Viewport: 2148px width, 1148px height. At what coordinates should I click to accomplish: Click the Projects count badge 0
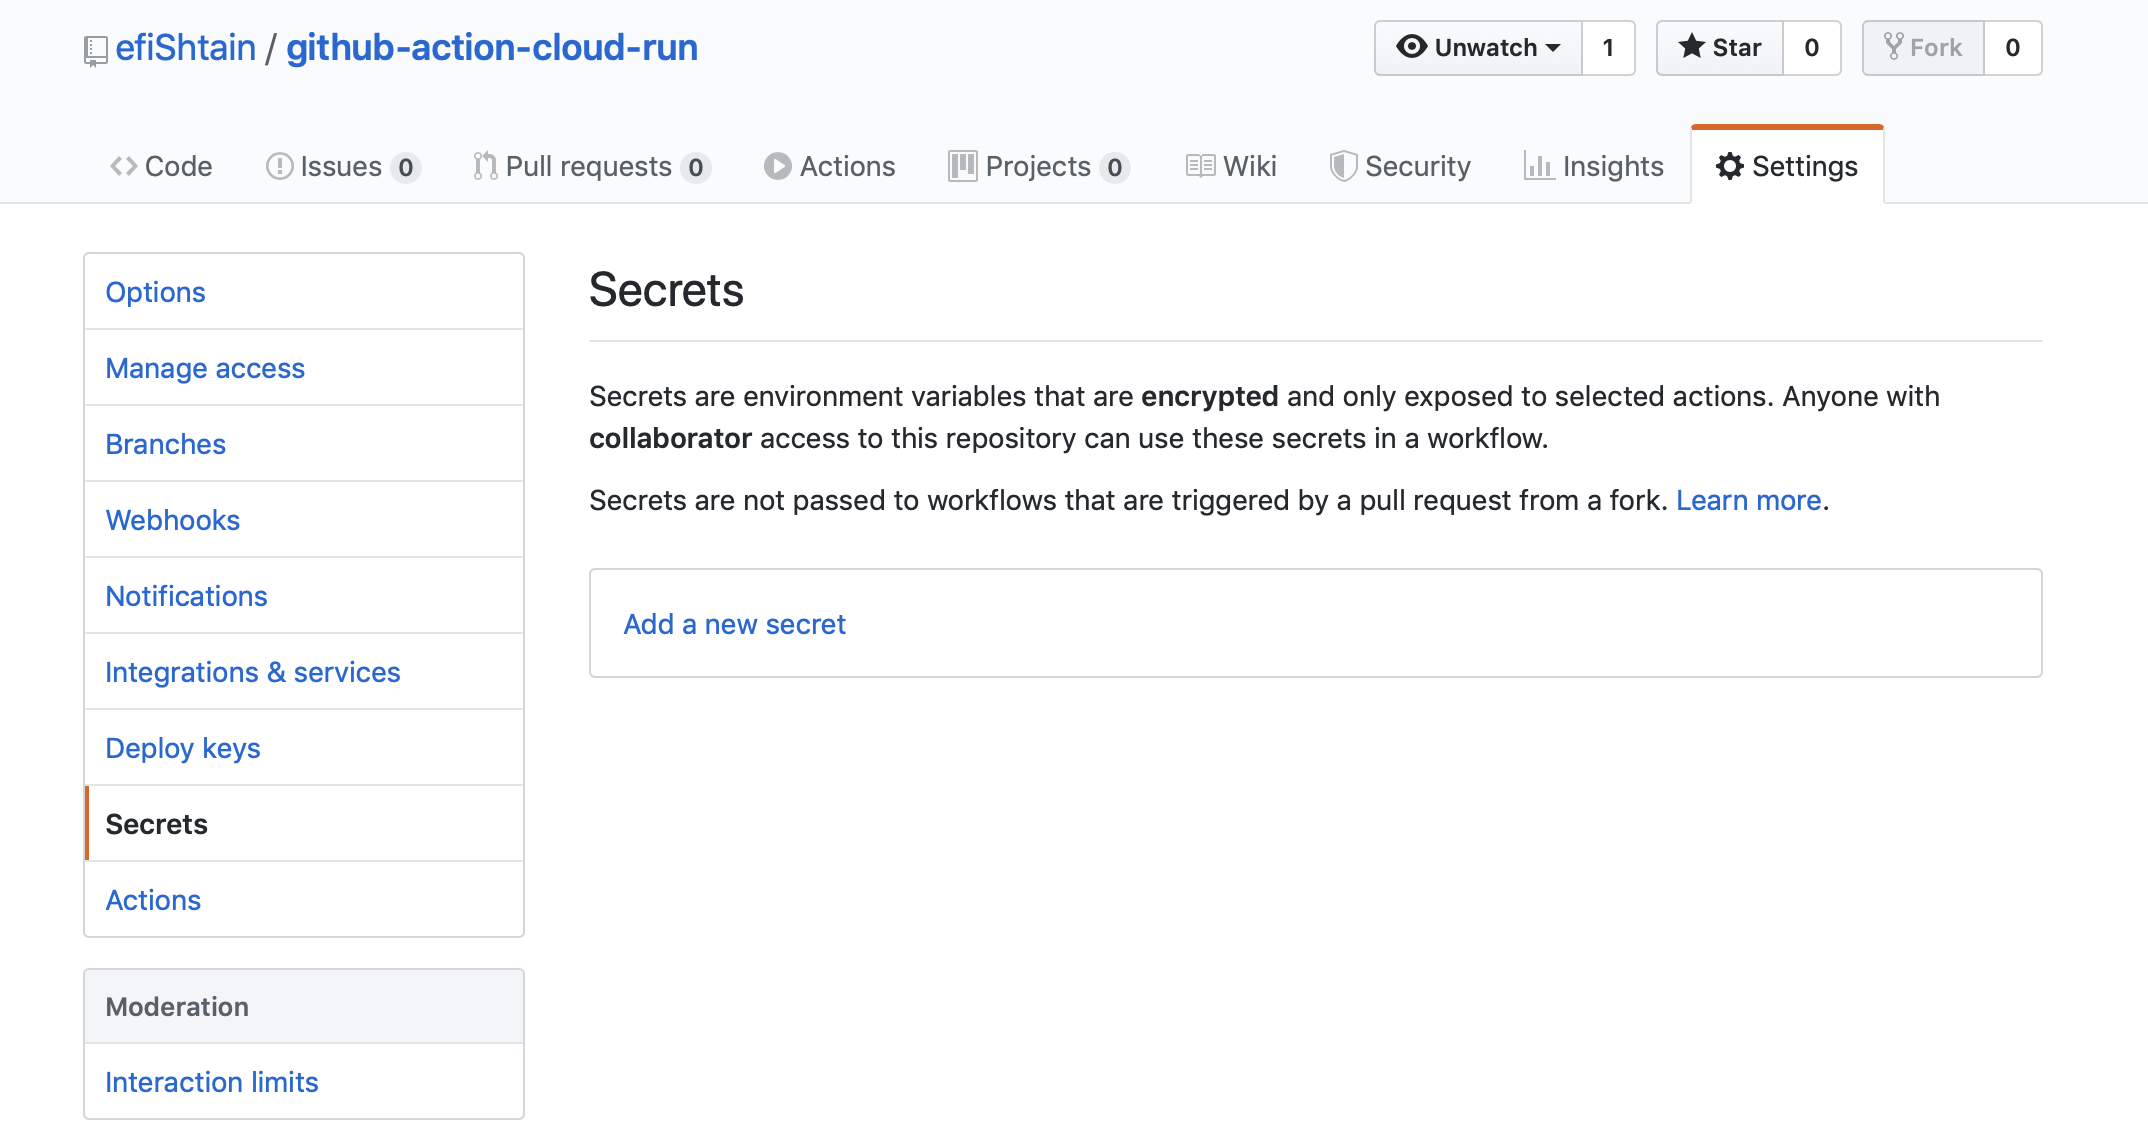tap(1115, 167)
